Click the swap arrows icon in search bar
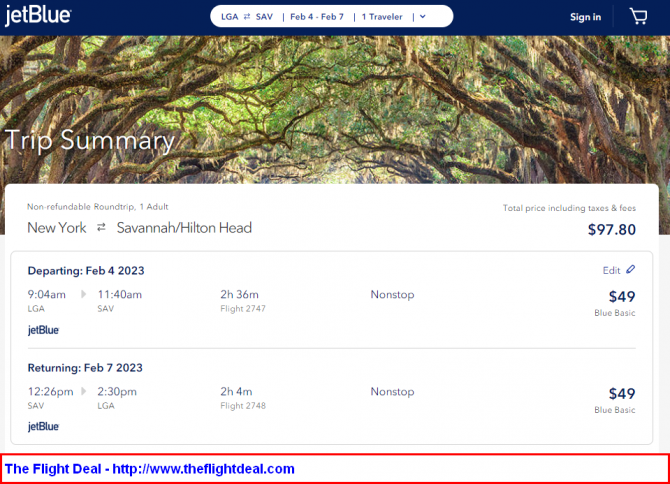 pyautogui.click(x=247, y=17)
